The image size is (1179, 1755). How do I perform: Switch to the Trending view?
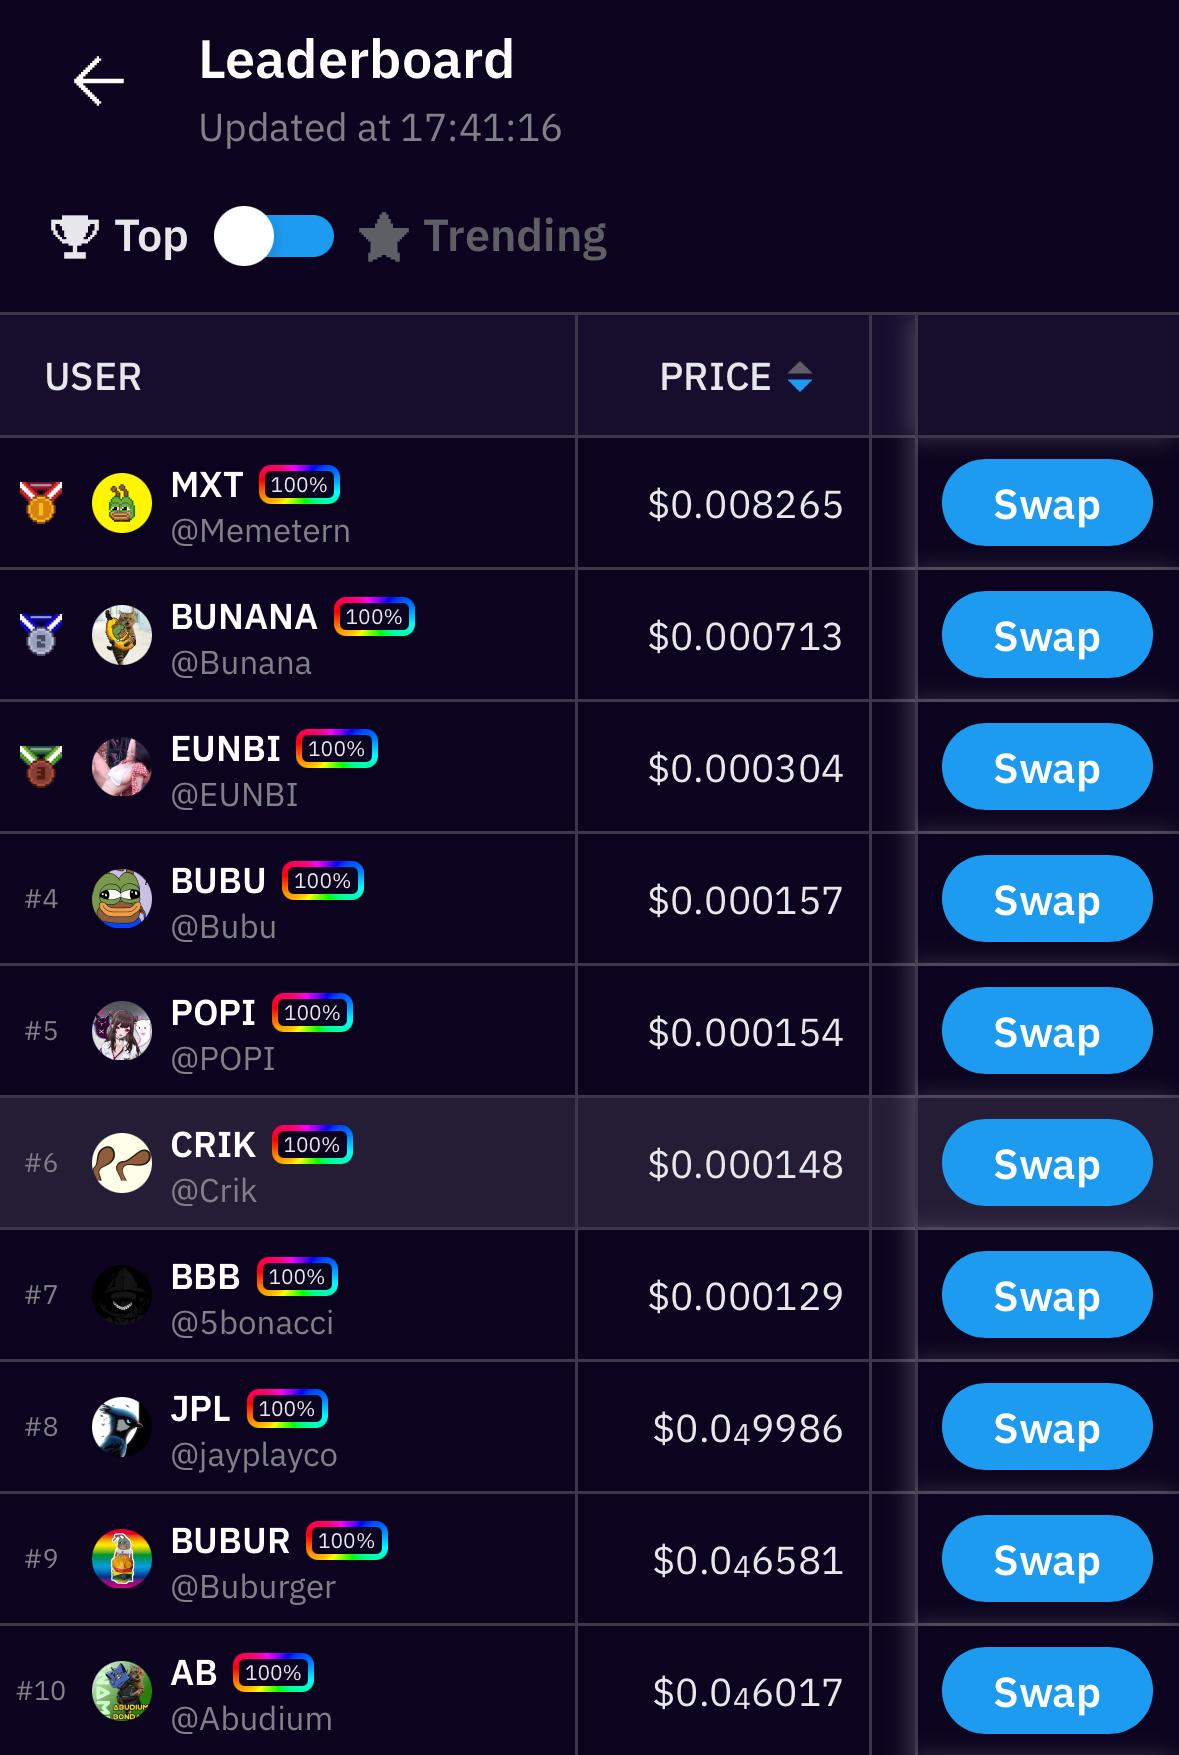[x=514, y=237]
